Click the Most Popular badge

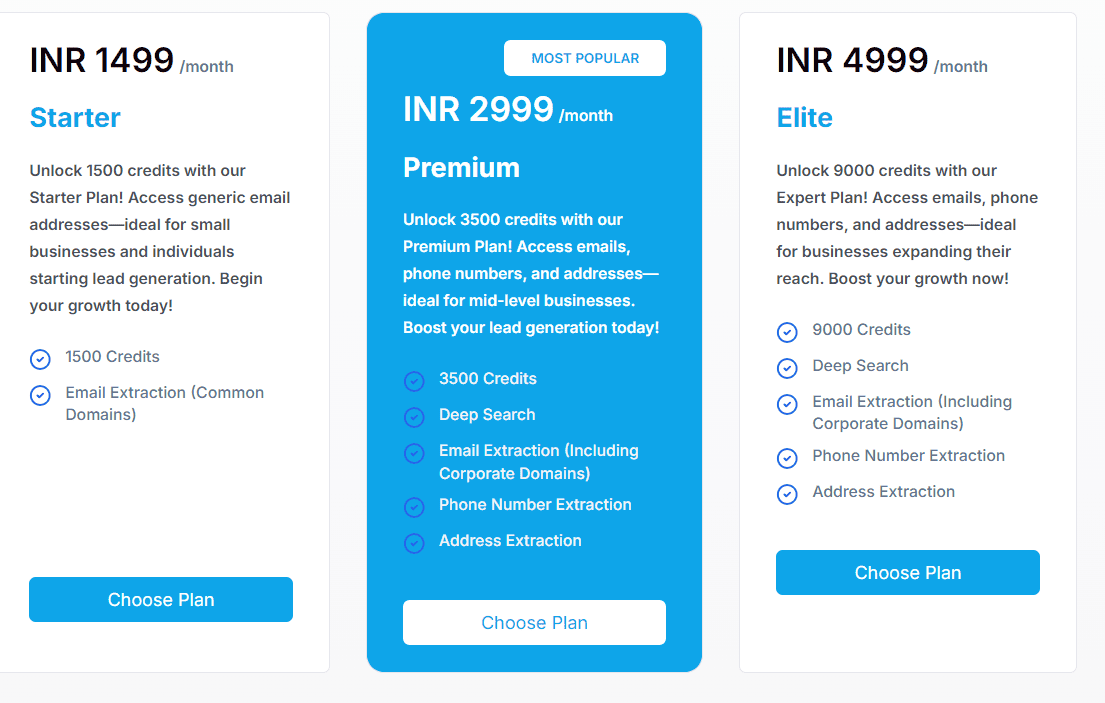585,58
